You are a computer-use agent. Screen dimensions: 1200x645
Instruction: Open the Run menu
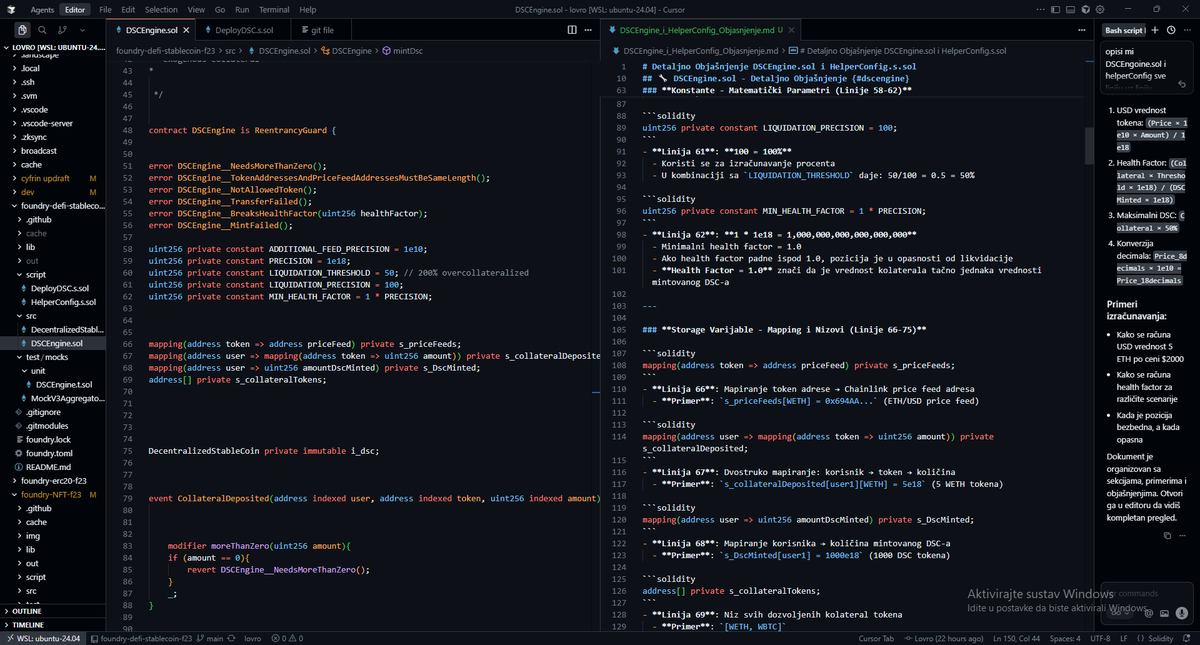point(242,9)
